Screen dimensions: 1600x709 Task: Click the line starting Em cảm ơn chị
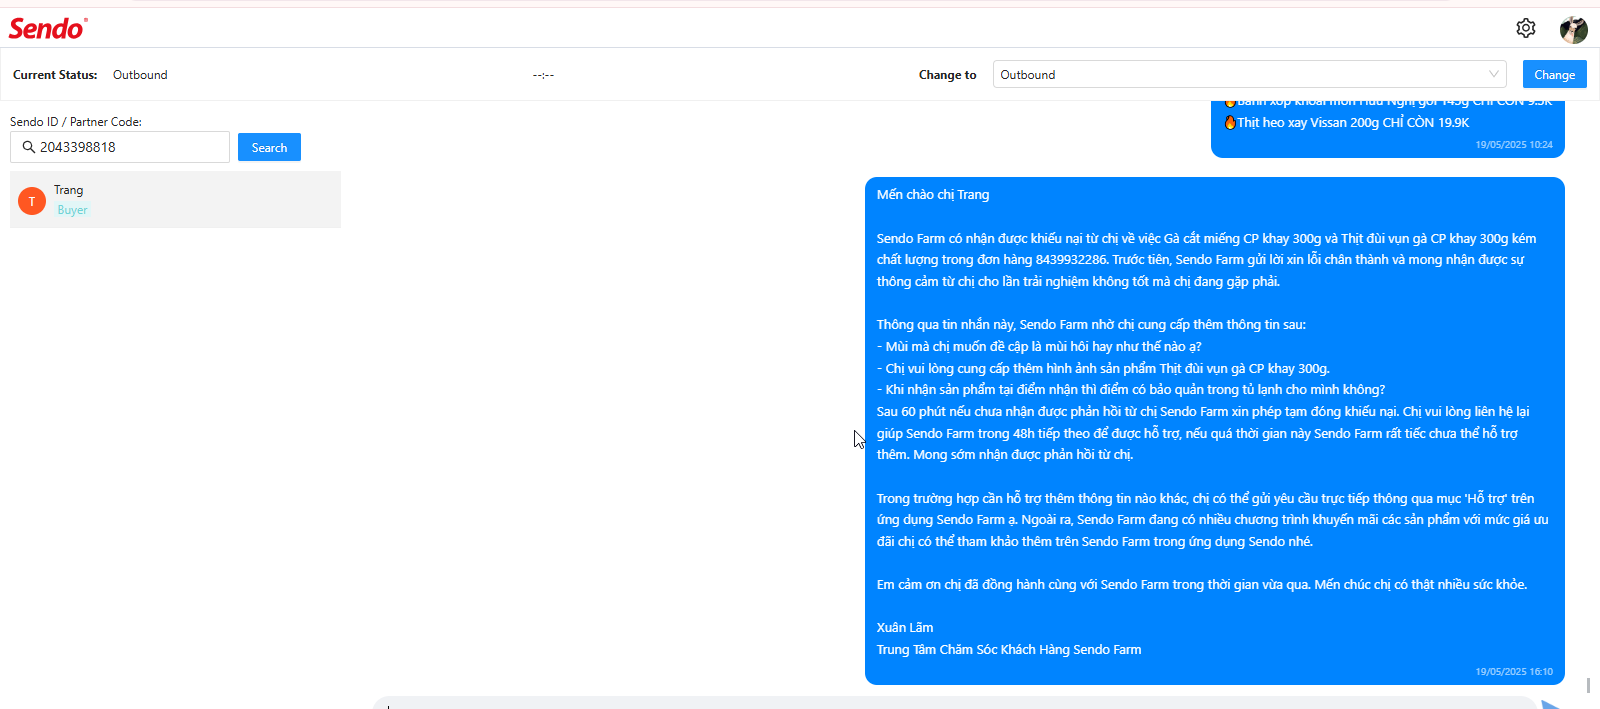point(1202,585)
